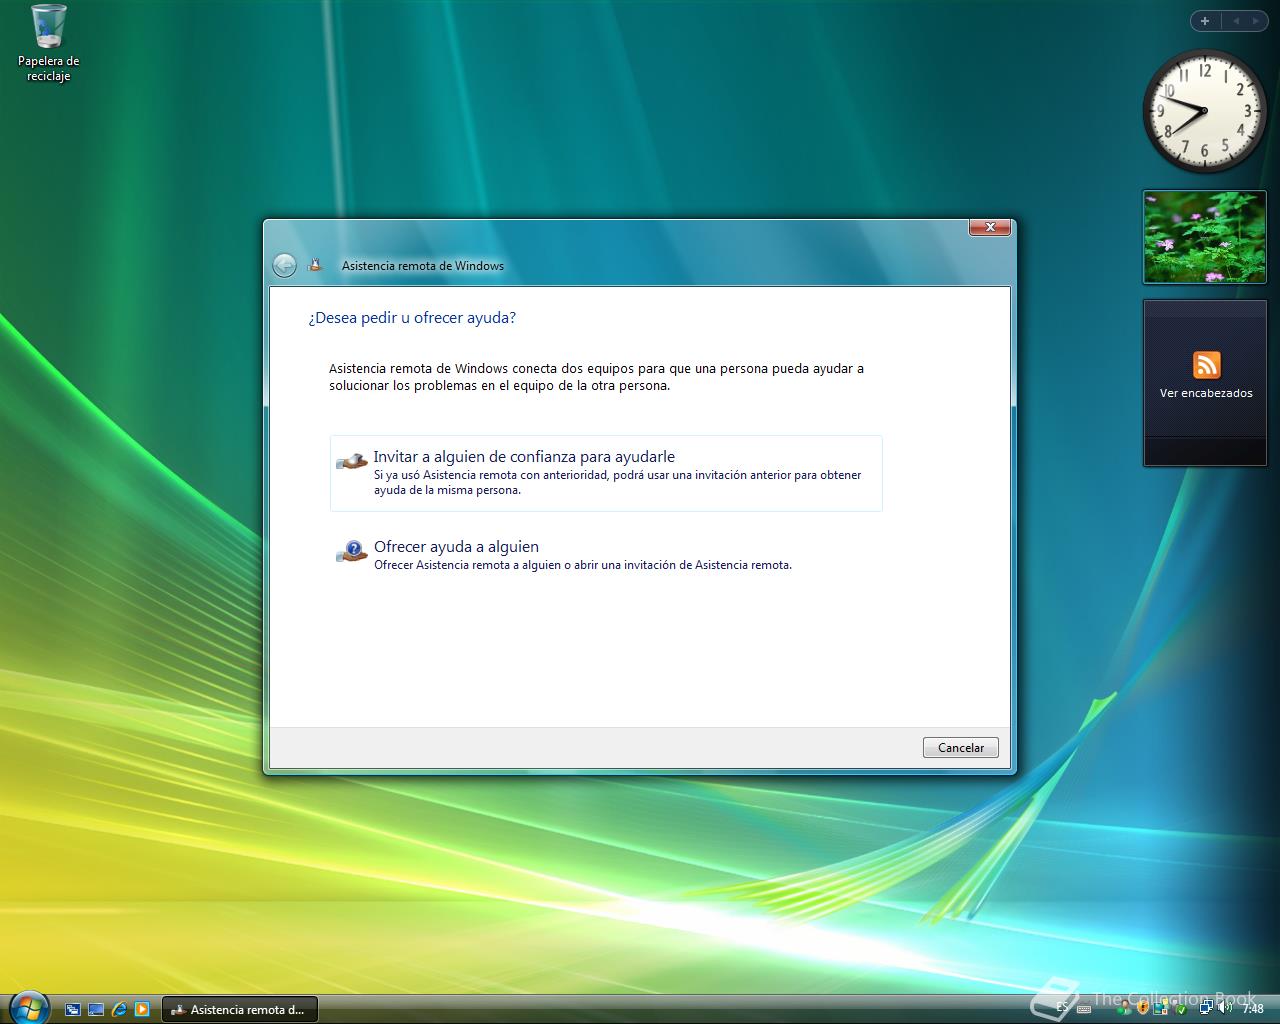Click the Asistencia remota taskbar button
This screenshot has width=1280, height=1024.
[x=238, y=1009]
